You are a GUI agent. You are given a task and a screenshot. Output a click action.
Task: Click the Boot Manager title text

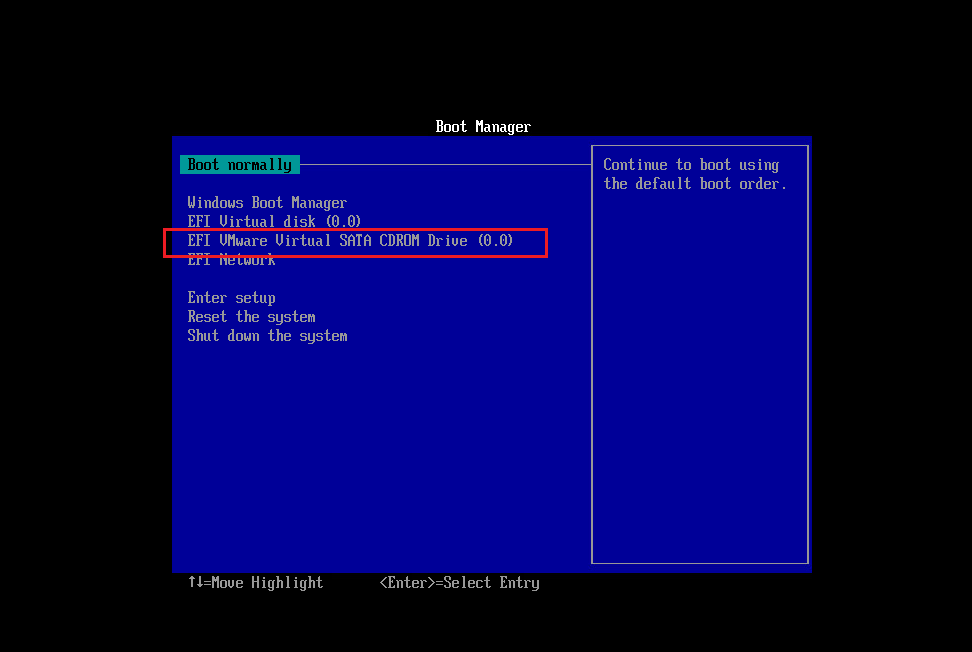coord(483,127)
